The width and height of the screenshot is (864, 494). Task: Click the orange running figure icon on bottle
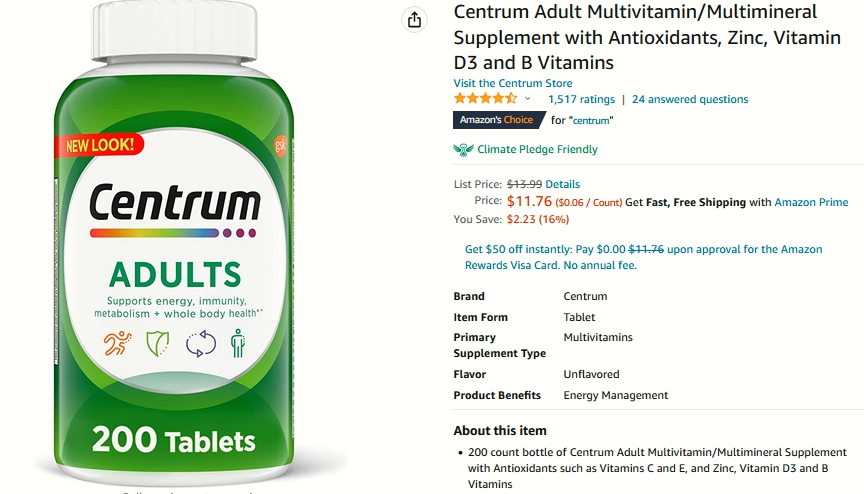(x=117, y=343)
